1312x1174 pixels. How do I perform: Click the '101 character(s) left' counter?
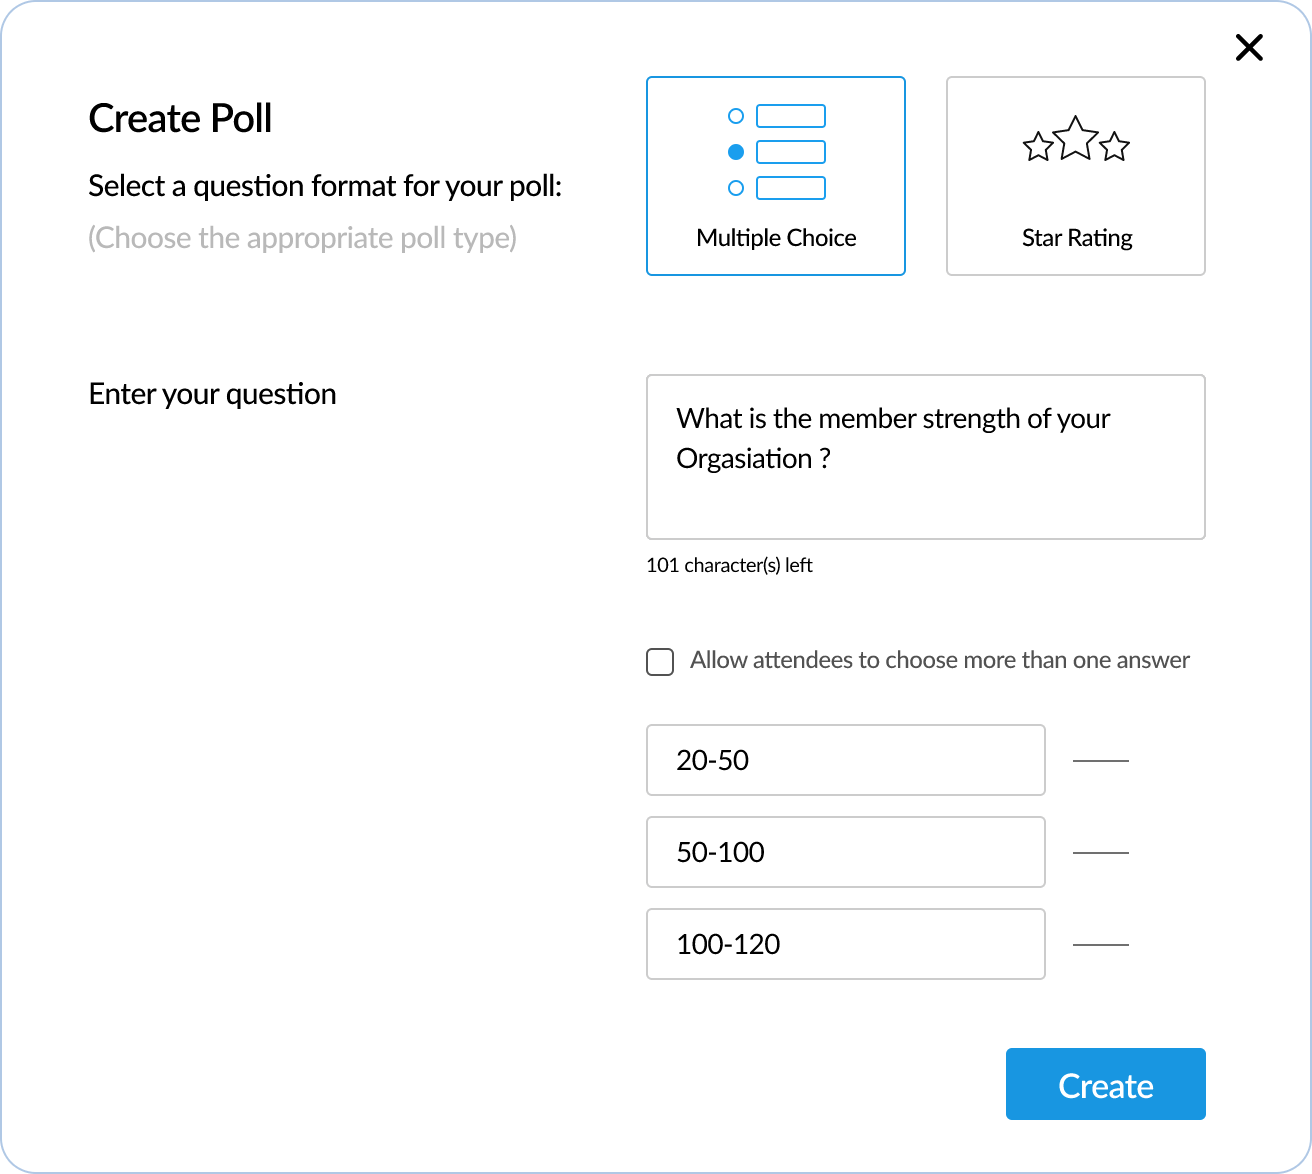coord(729,565)
